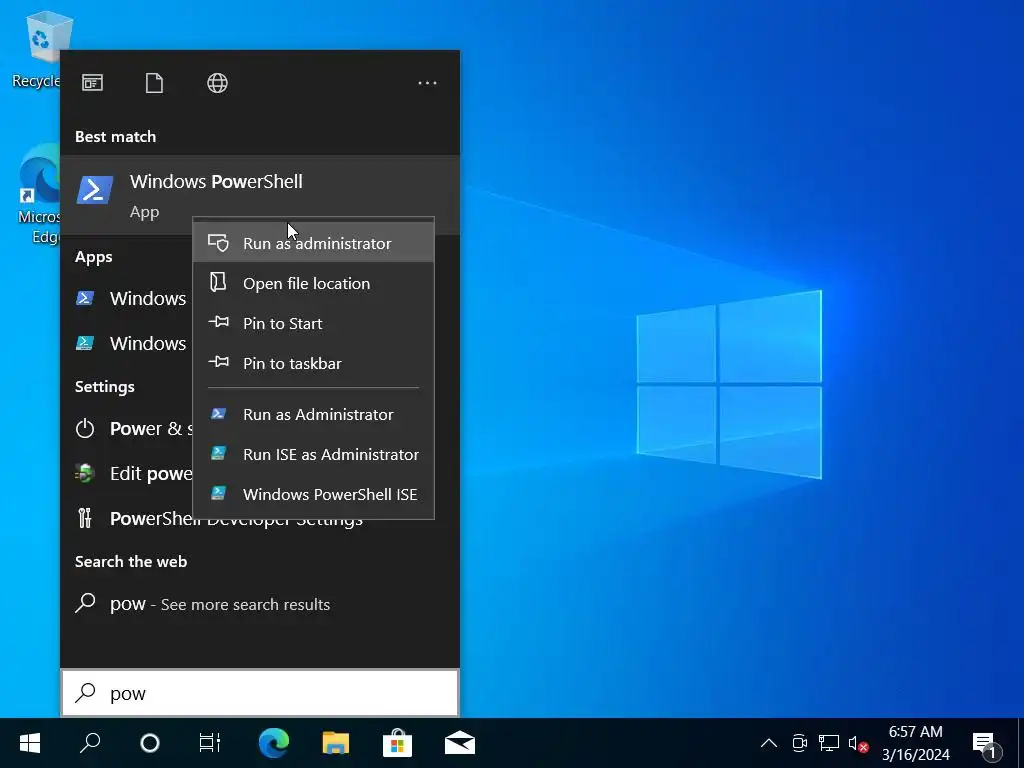The image size is (1024, 768).
Task: Choose Run as administrator with shield icon
Action: click(313, 243)
